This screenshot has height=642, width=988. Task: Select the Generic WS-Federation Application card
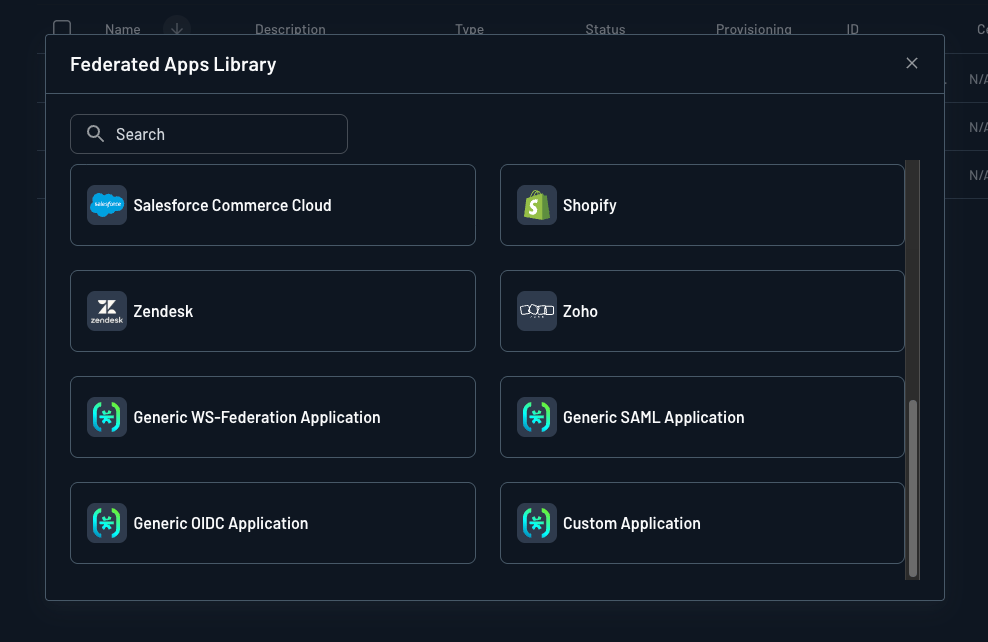click(x=273, y=416)
